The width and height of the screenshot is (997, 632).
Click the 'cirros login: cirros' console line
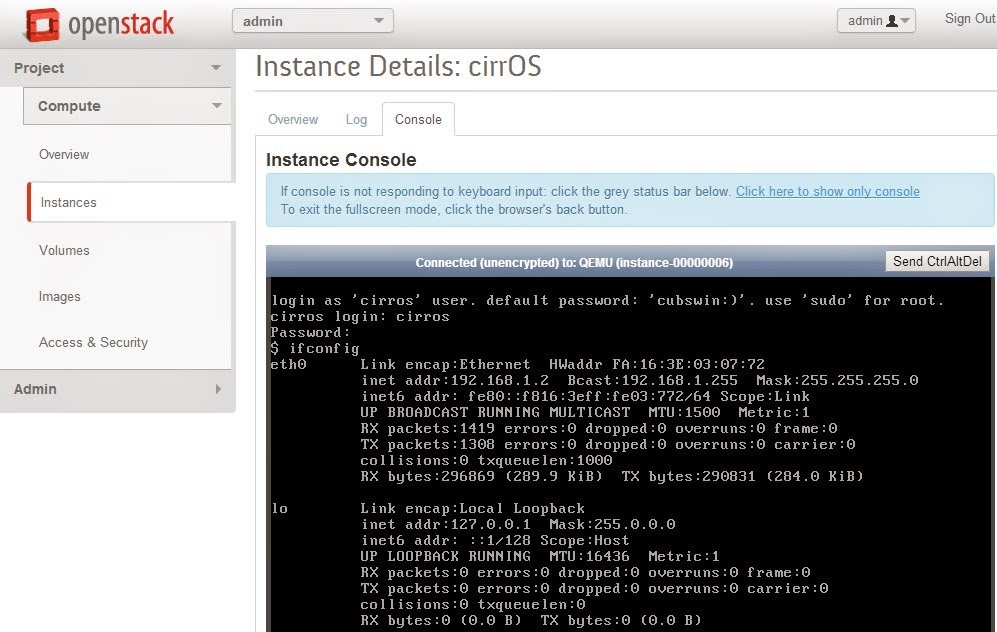(x=359, y=317)
